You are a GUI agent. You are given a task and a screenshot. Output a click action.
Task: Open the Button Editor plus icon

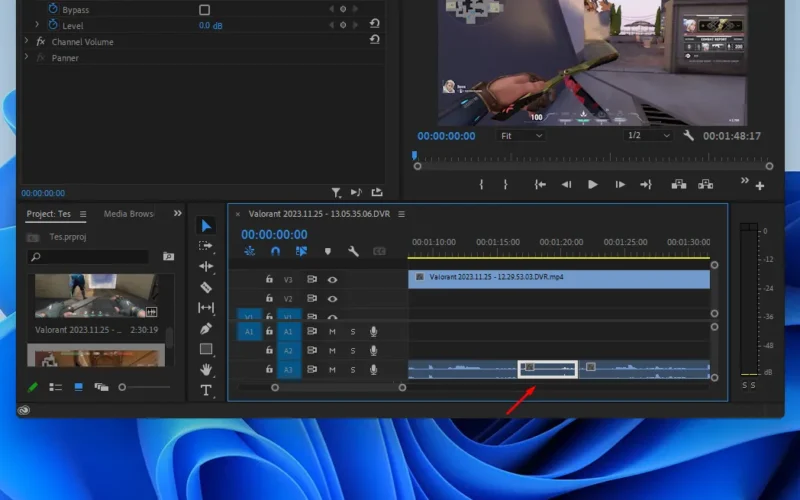click(760, 186)
